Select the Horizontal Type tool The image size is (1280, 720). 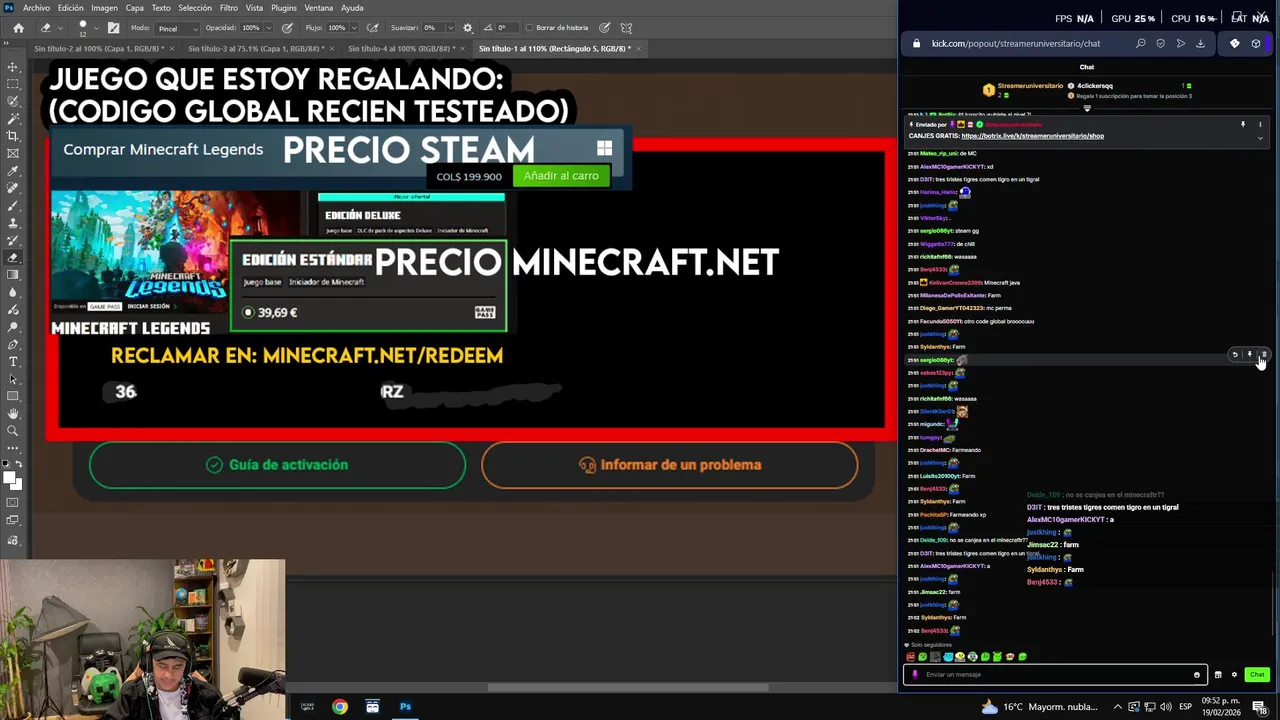pos(13,361)
